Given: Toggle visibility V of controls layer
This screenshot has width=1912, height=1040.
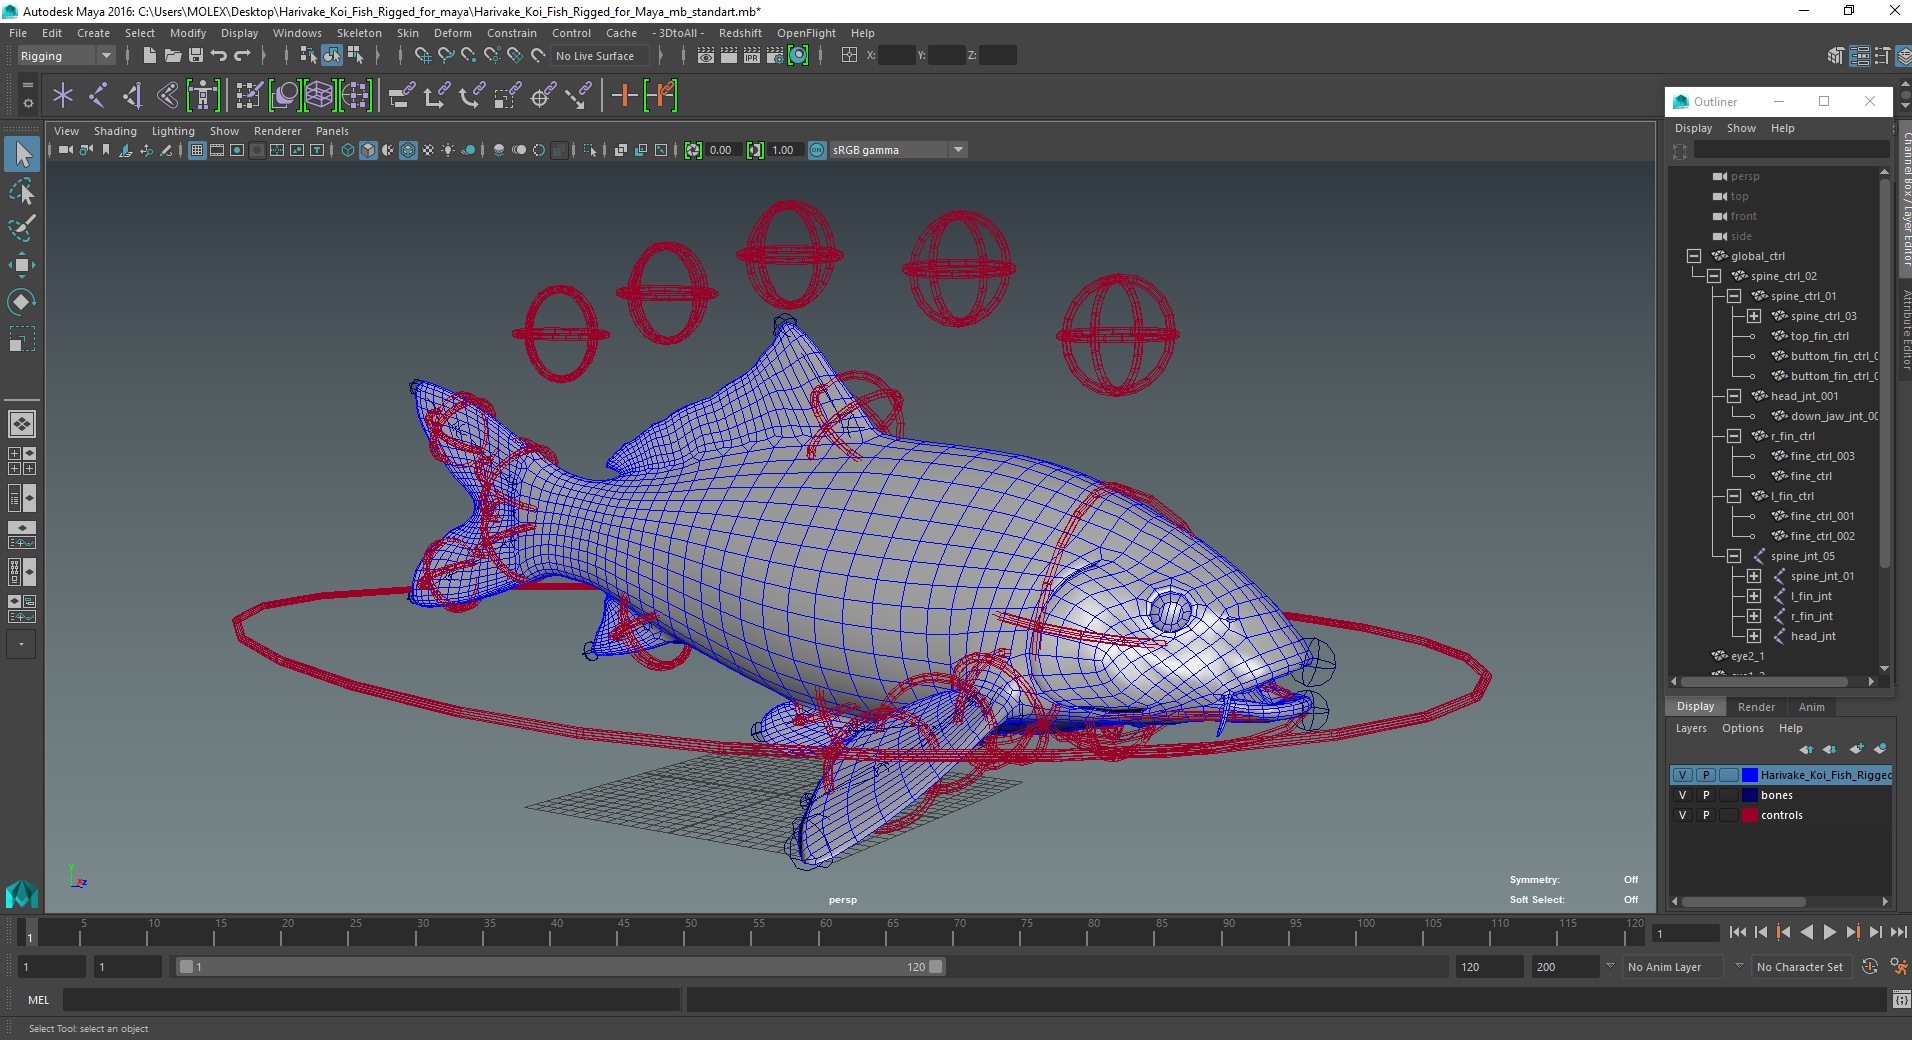Looking at the screenshot, I should (x=1682, y=815).
